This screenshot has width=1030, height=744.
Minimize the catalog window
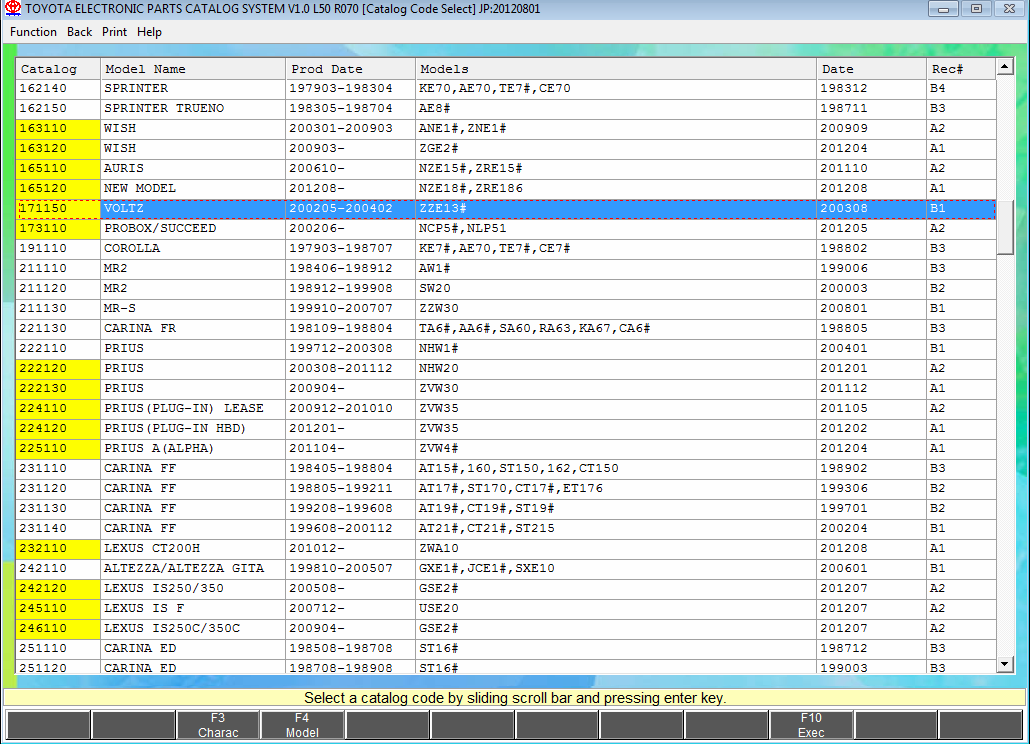tap(943, 9)
